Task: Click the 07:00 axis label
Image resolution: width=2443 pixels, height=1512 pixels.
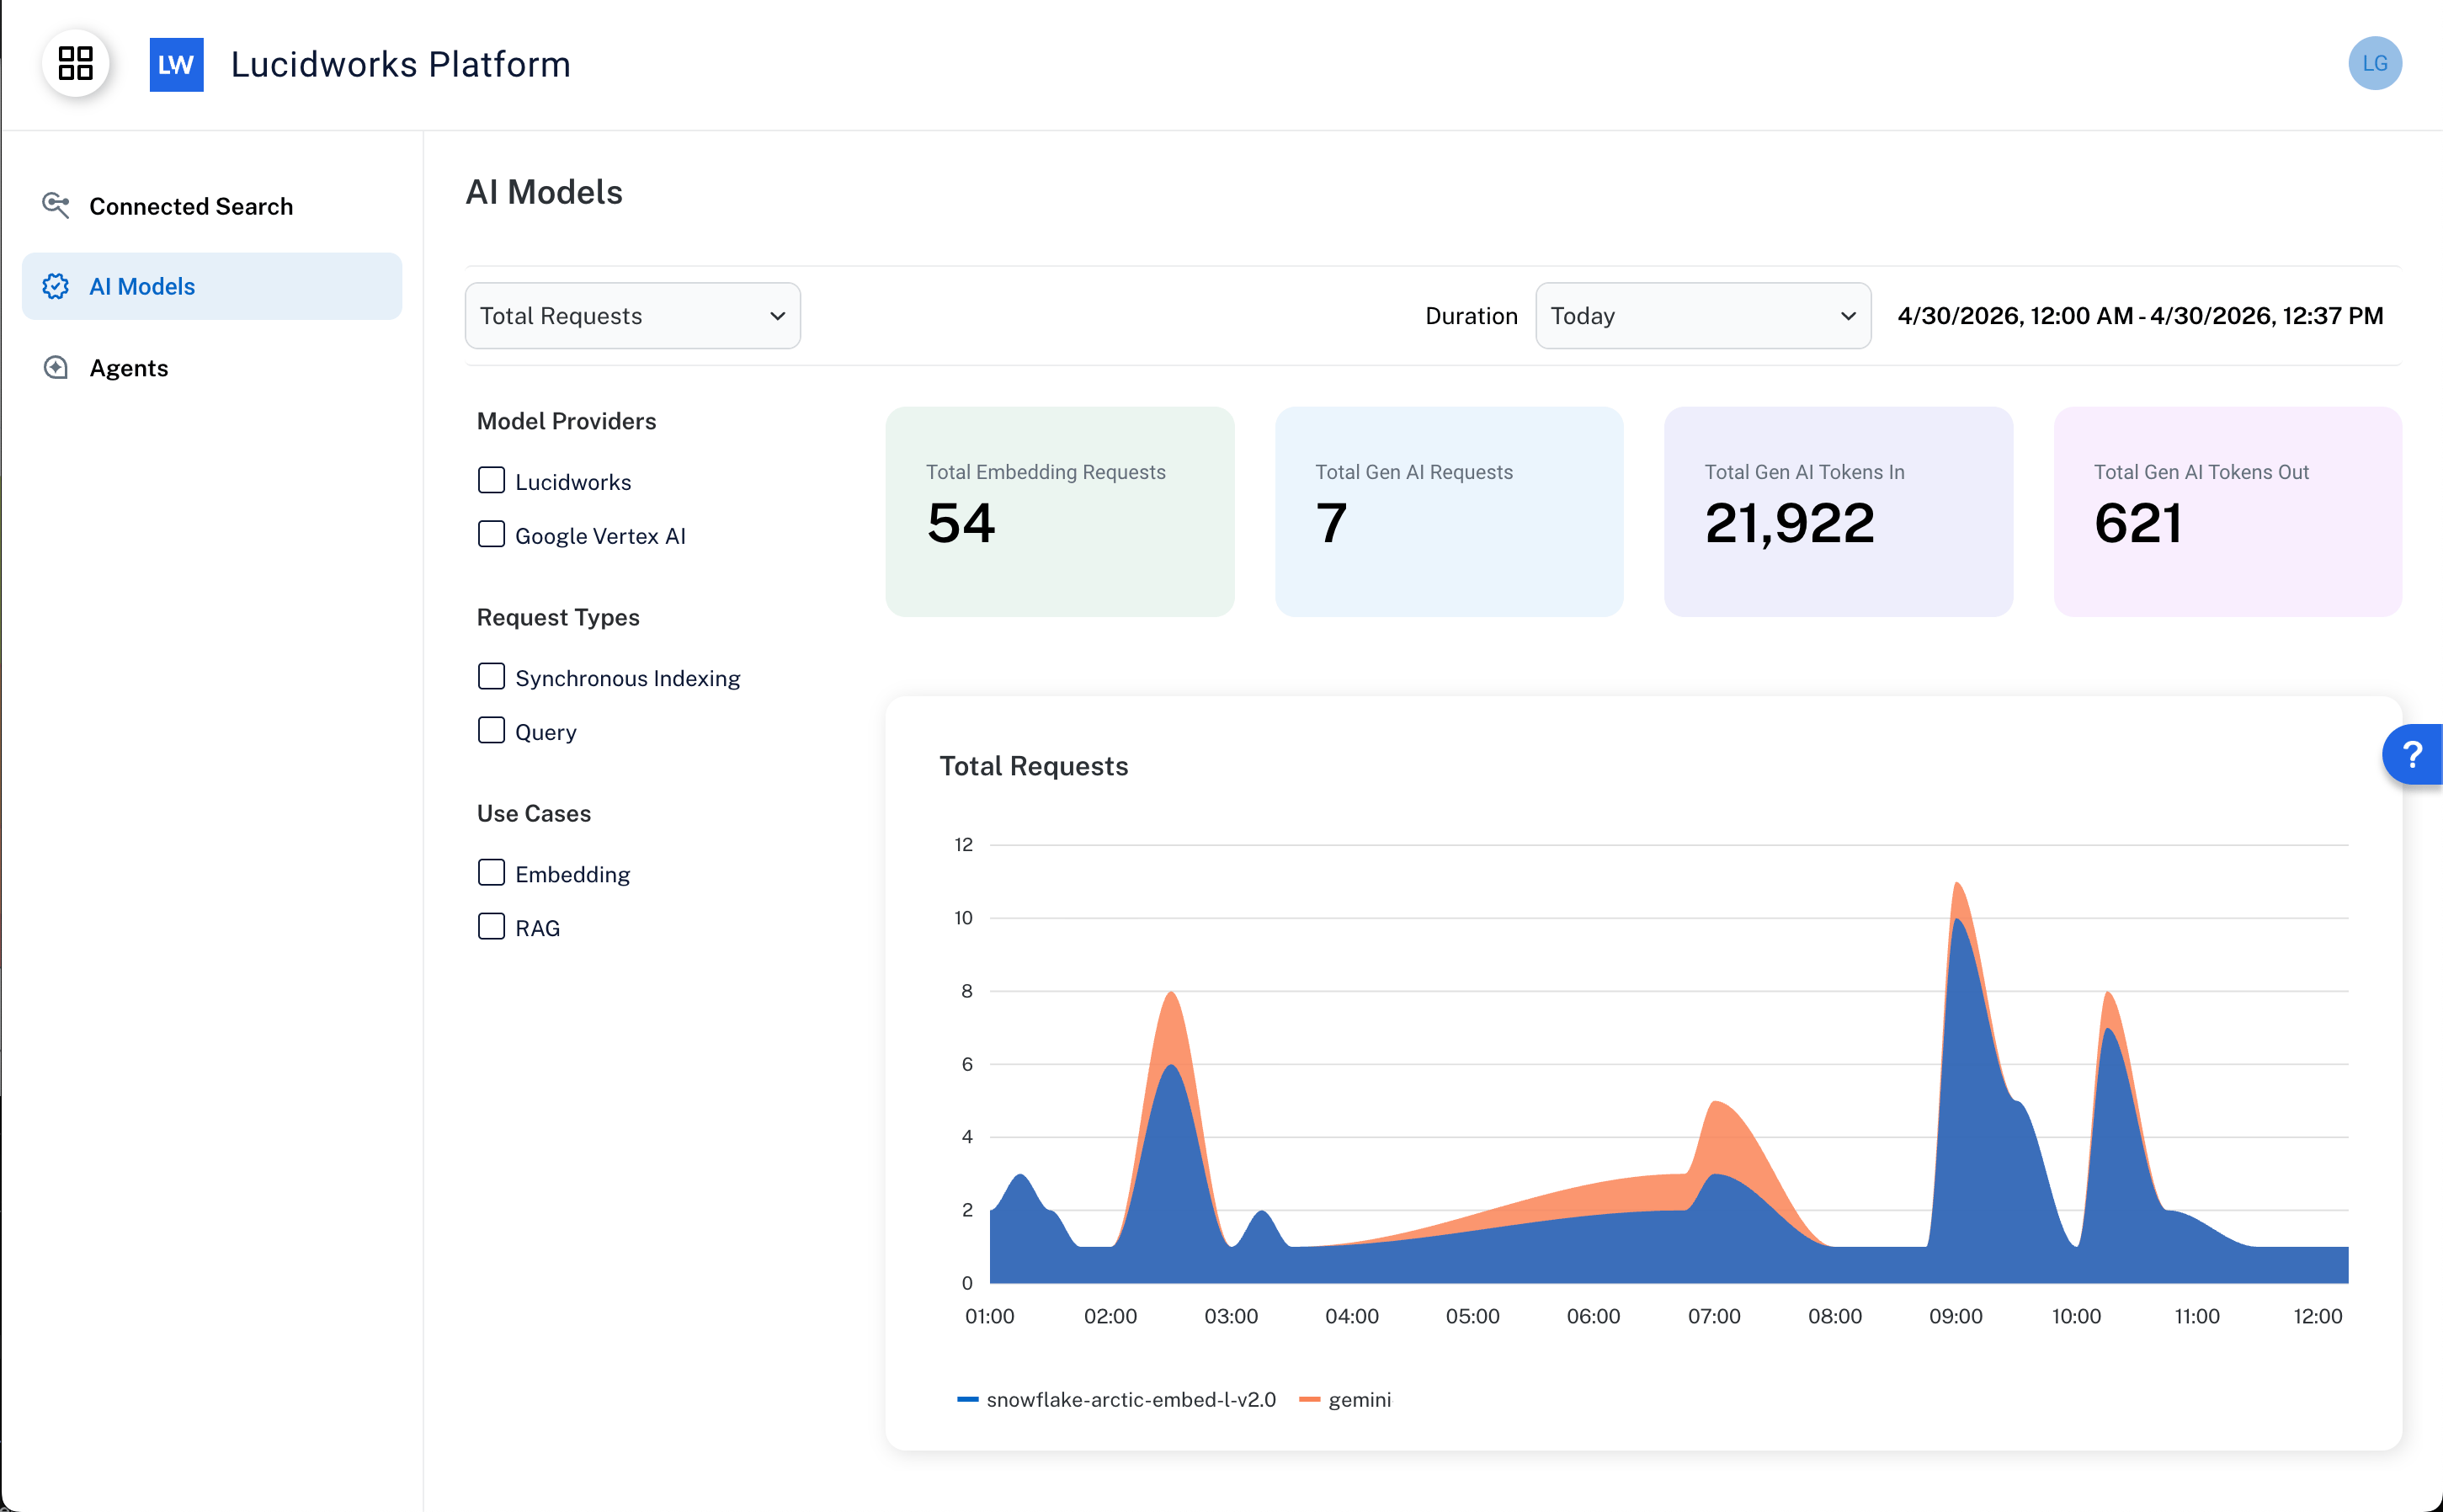Action: [1714, 1317]
